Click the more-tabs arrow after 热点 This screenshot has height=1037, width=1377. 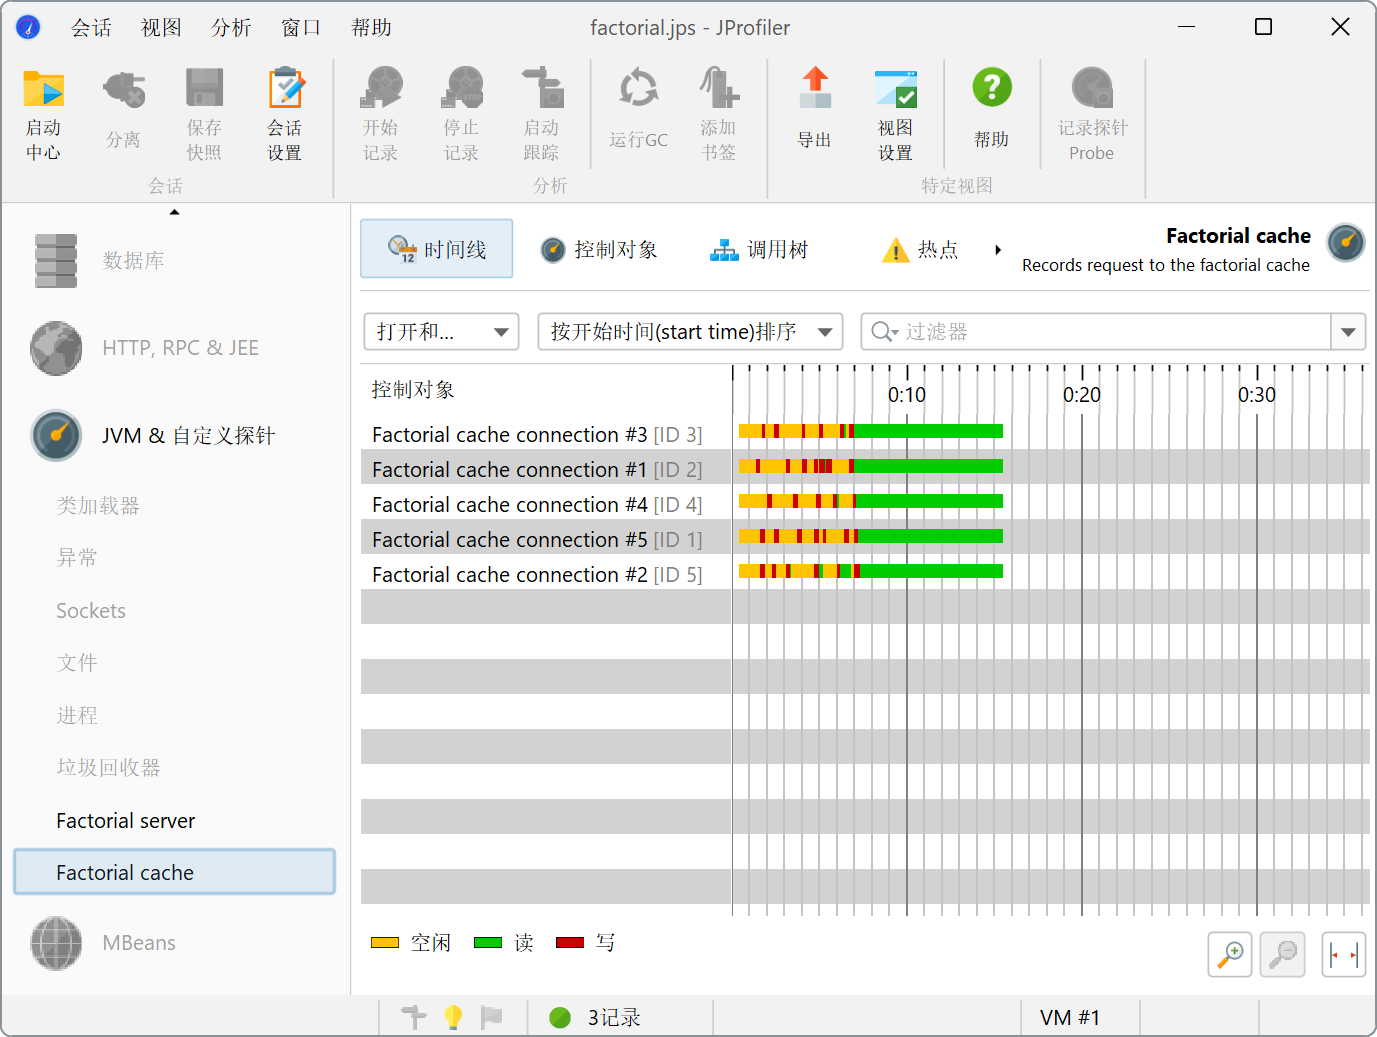click(997, 250)
